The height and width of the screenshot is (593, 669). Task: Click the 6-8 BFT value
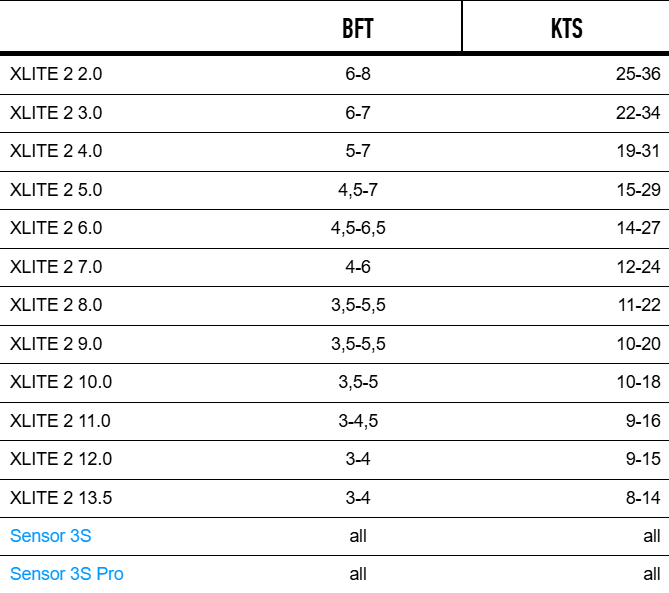pos(358,74)
